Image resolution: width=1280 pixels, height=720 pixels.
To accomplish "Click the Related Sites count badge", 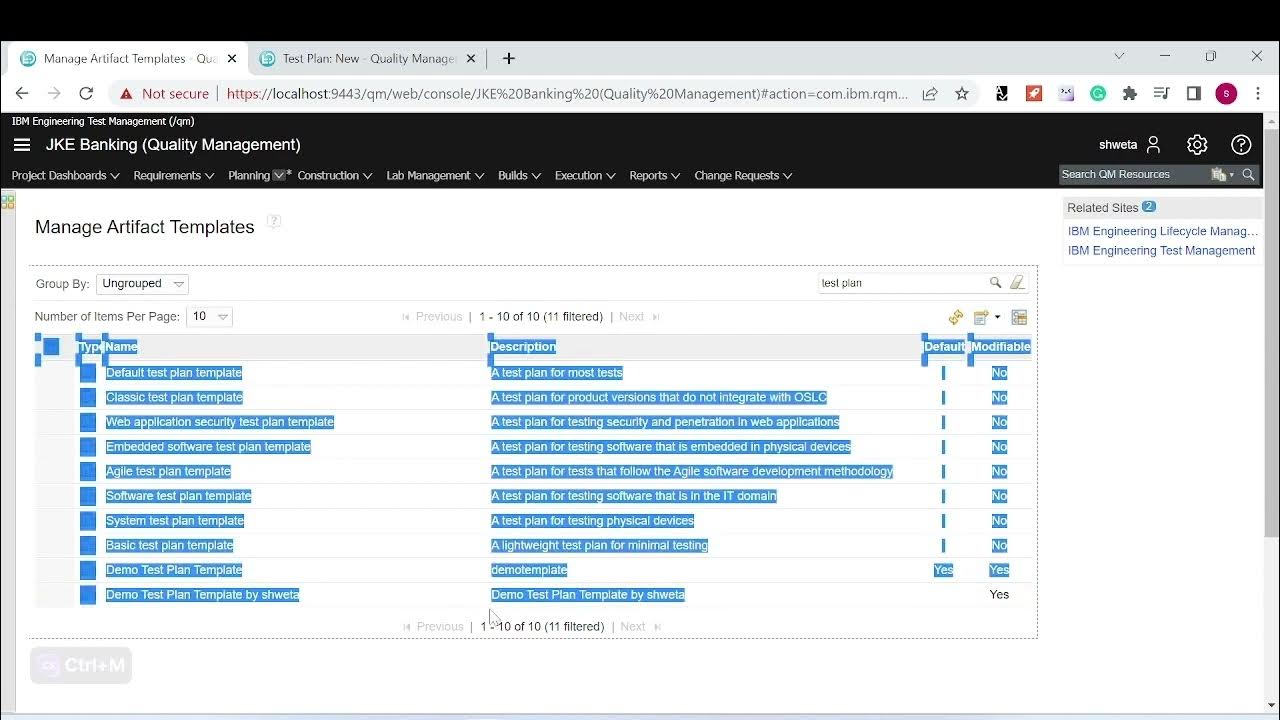I will [x=1149, y=207].
